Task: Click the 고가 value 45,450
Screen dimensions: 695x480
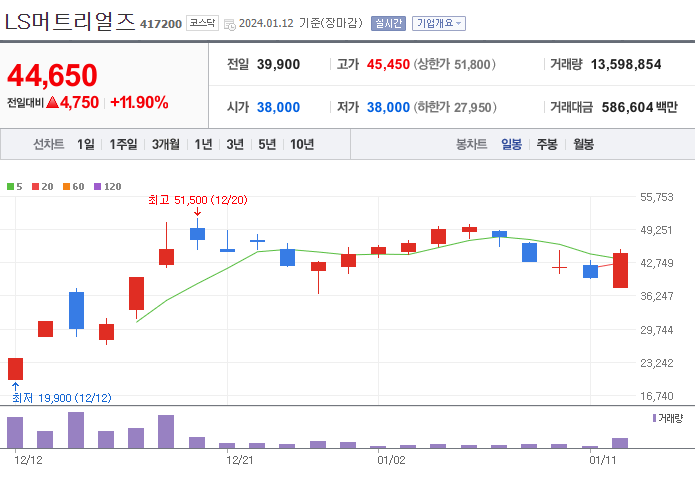Action: [388, 64]
